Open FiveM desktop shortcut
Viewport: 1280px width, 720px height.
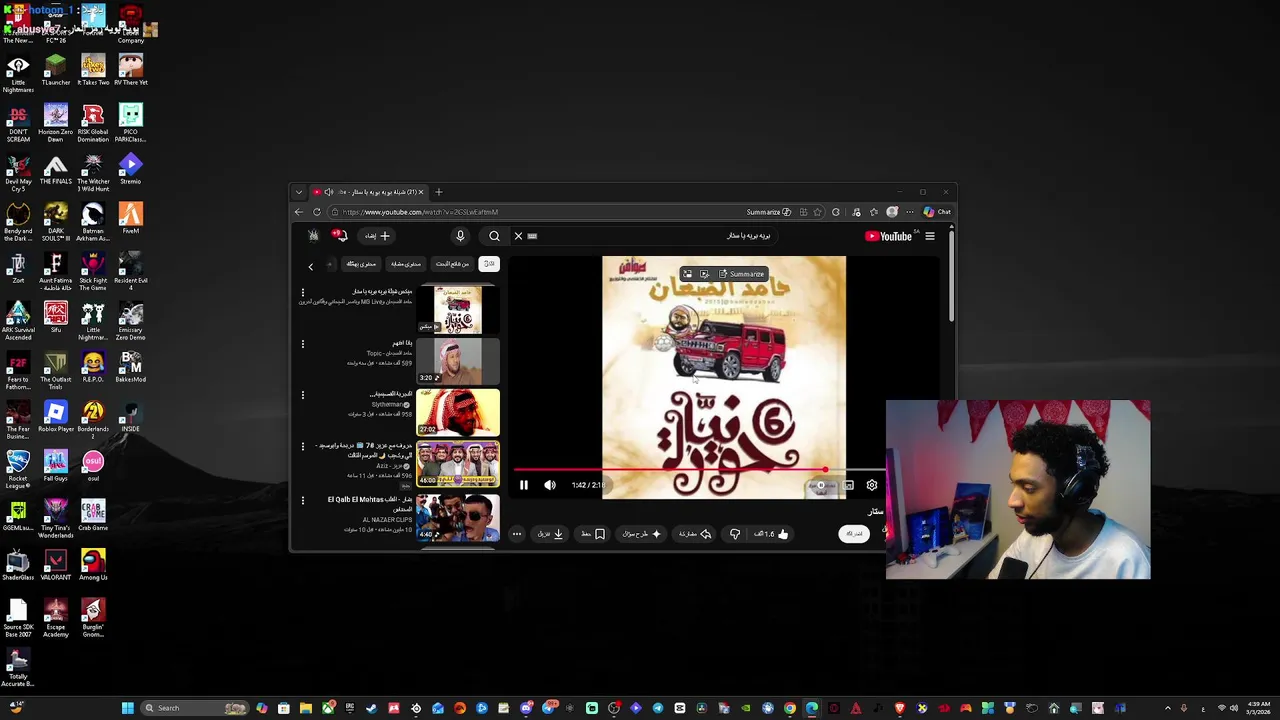131,218
